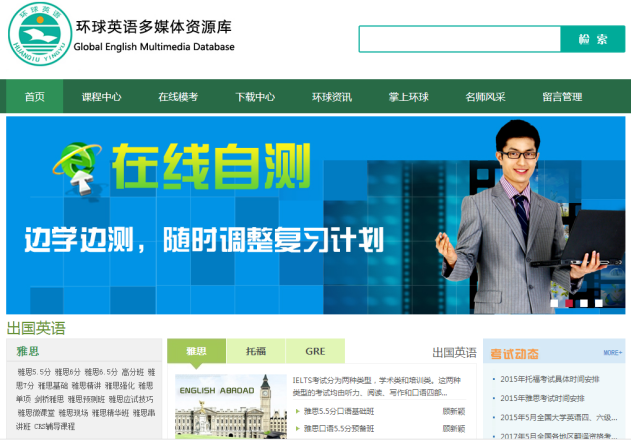
Task: Select the first carousel dot on banner
Action: (554, 303)
